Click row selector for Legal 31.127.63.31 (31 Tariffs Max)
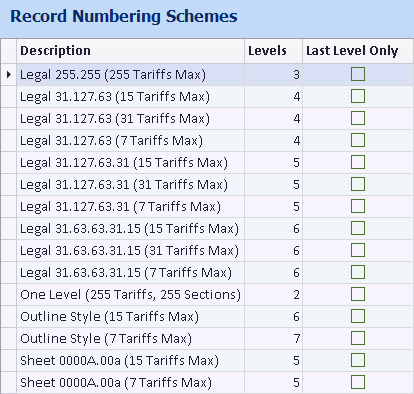The image size is (414, 394). click(8, 184)
